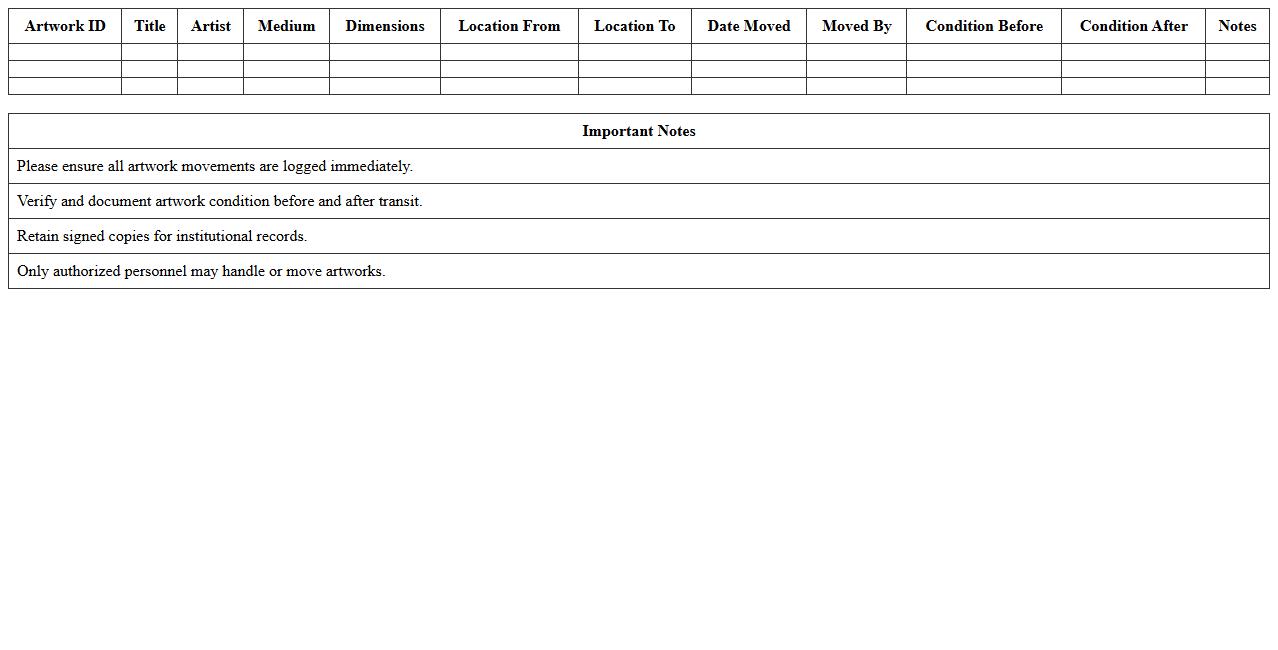The width and height of the screenshot is (1278, 650).
Task: Select the Medium column header
Action: coord(286,26)
